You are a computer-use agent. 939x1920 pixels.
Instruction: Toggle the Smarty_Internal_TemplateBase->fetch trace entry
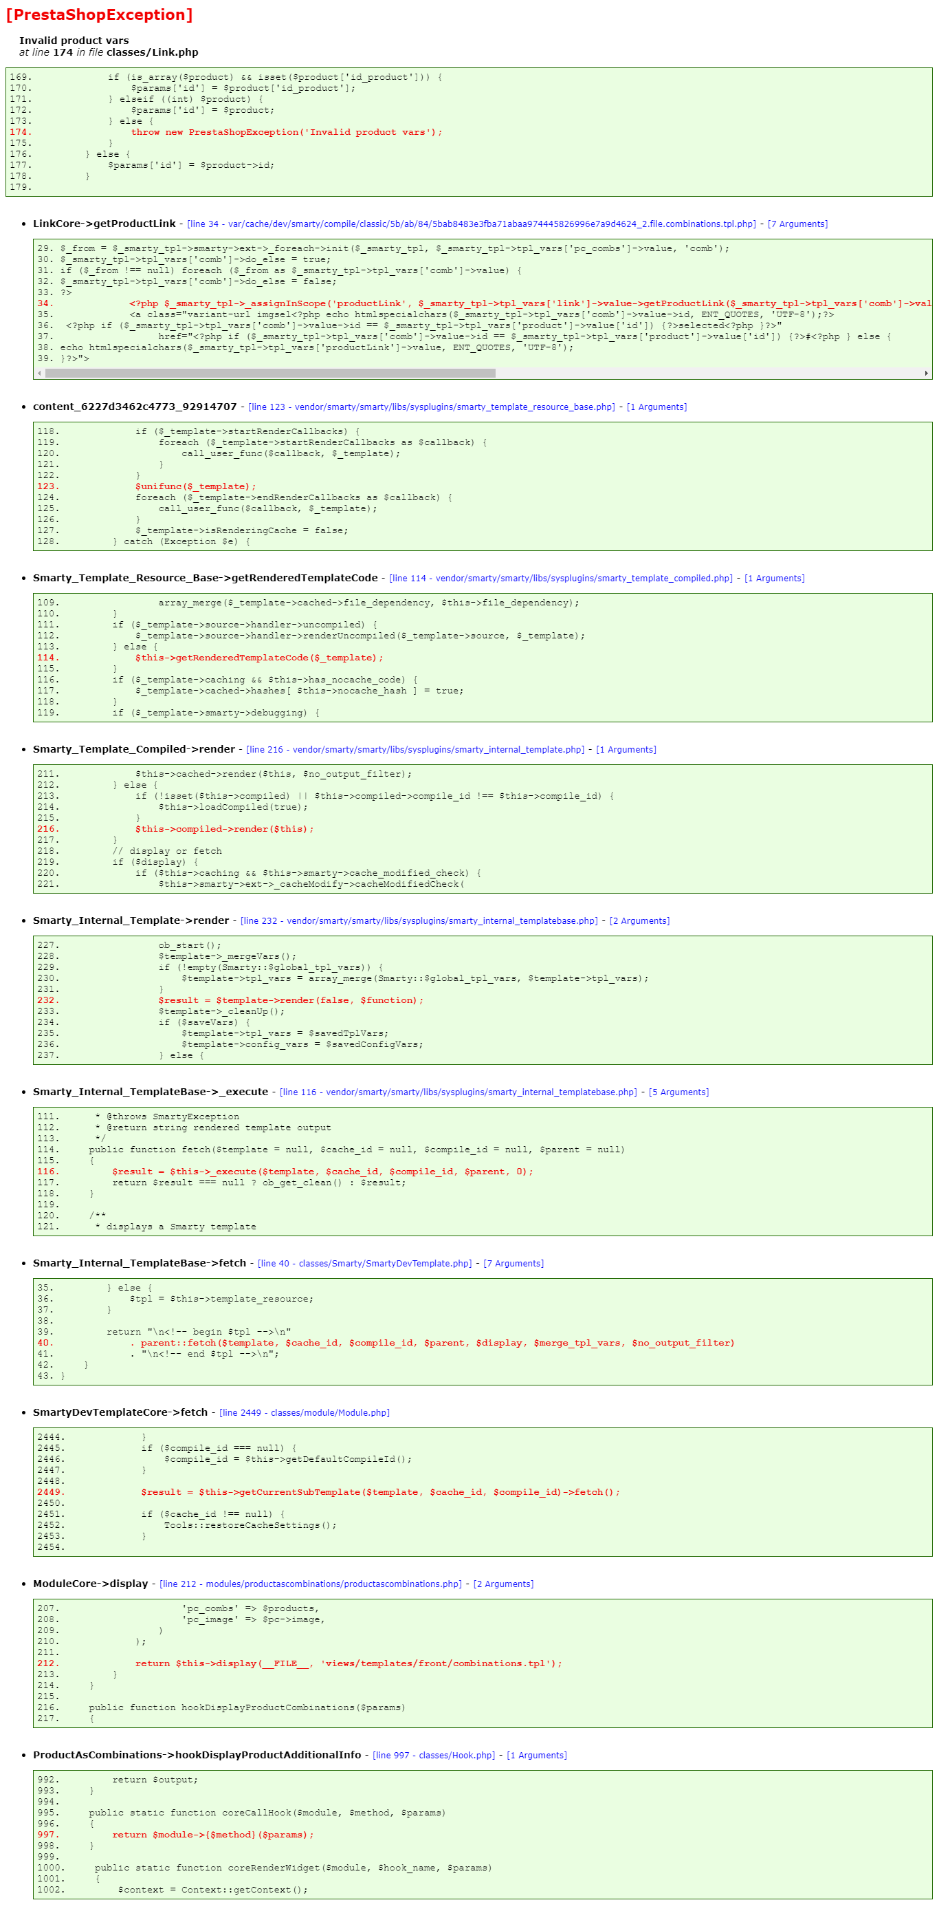[x=140, y=1263]
